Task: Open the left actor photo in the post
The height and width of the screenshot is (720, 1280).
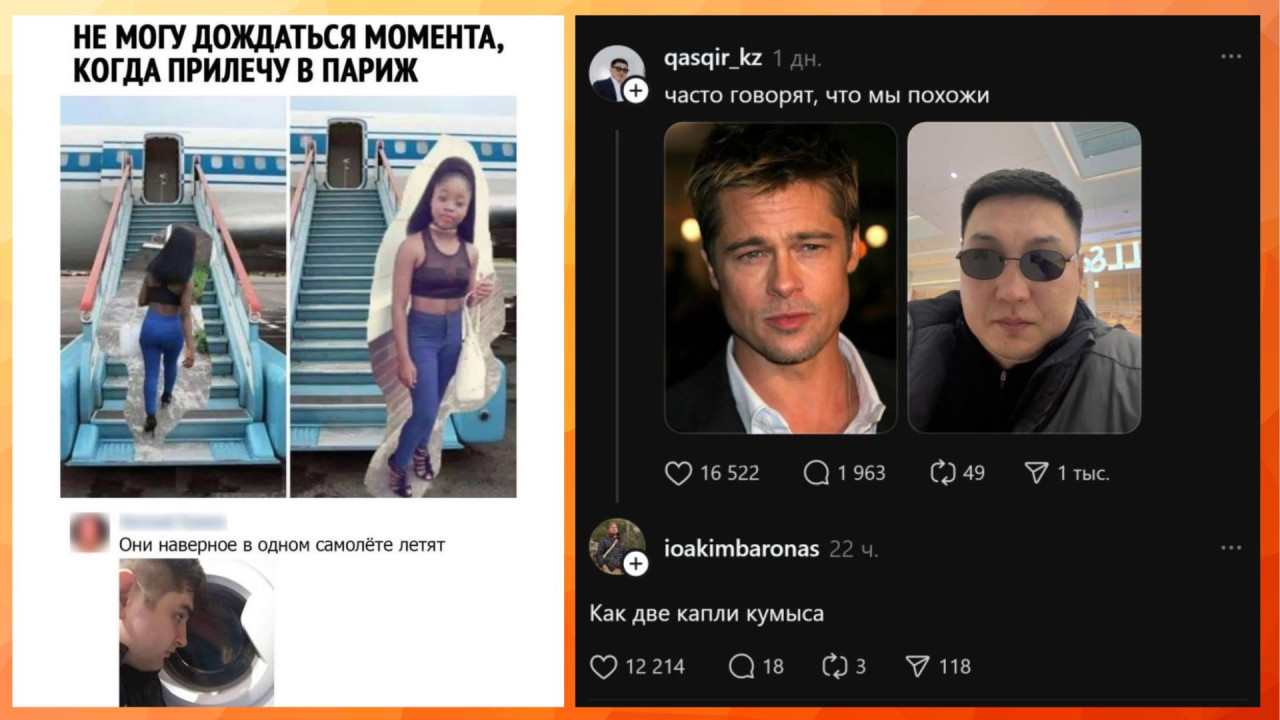Action: click(781, 278)
